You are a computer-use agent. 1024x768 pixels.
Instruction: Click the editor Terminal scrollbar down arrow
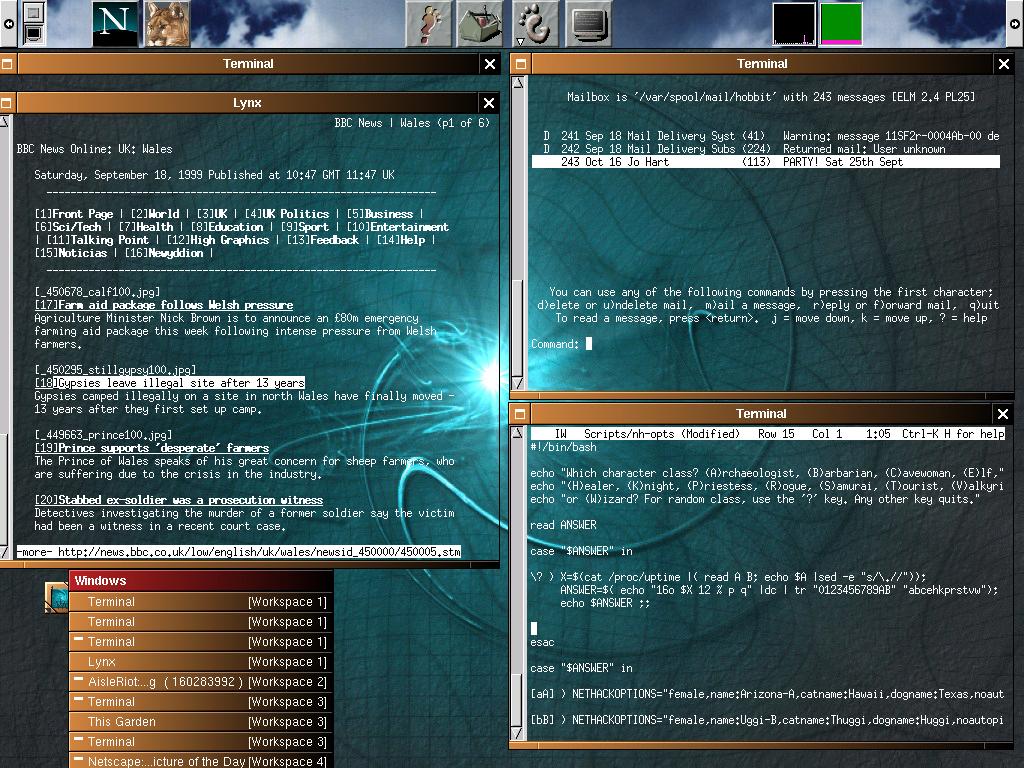(x=517, y=734)
